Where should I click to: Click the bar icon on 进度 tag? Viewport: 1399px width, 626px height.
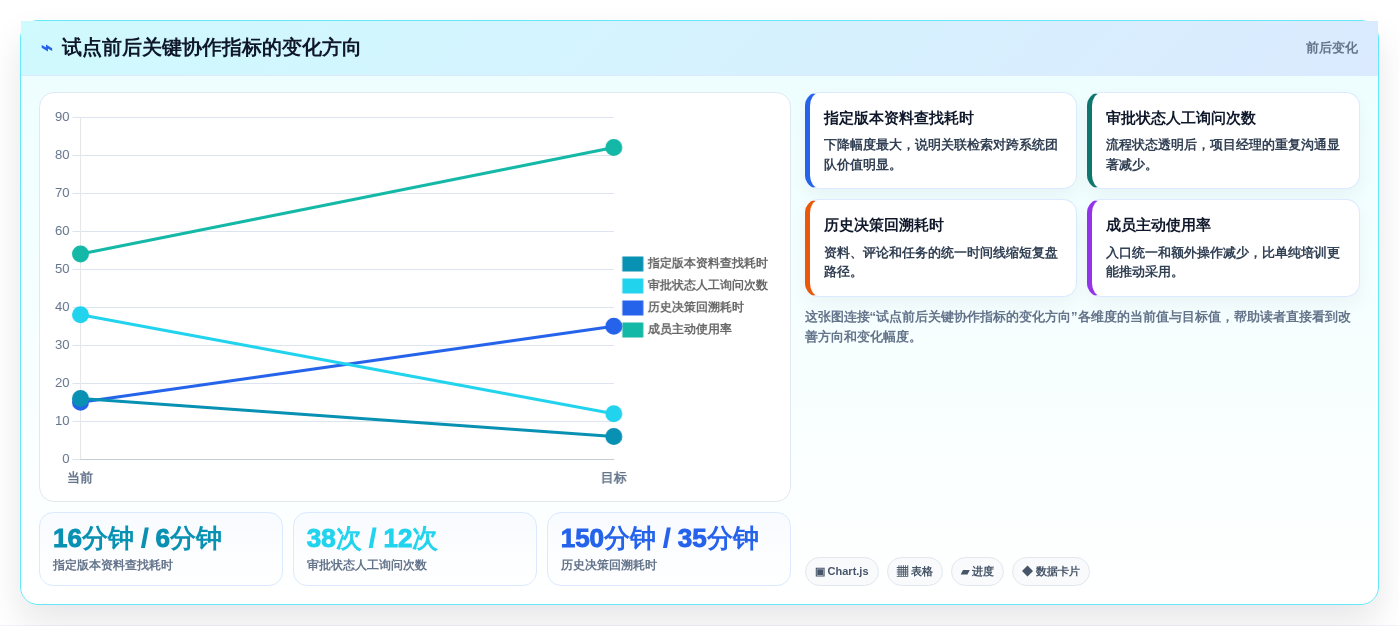(x=965, y=572)
